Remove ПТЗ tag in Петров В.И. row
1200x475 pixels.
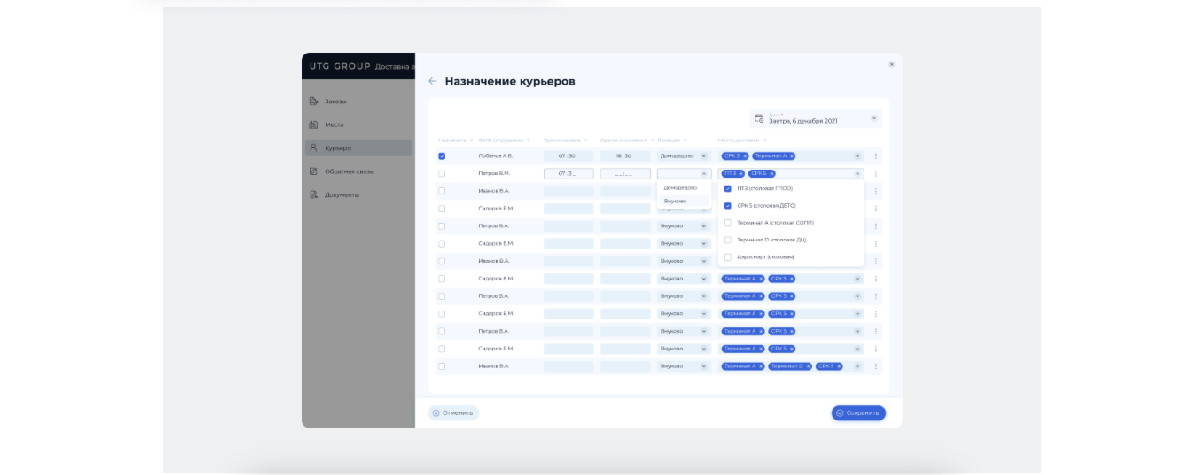point(741,174)
